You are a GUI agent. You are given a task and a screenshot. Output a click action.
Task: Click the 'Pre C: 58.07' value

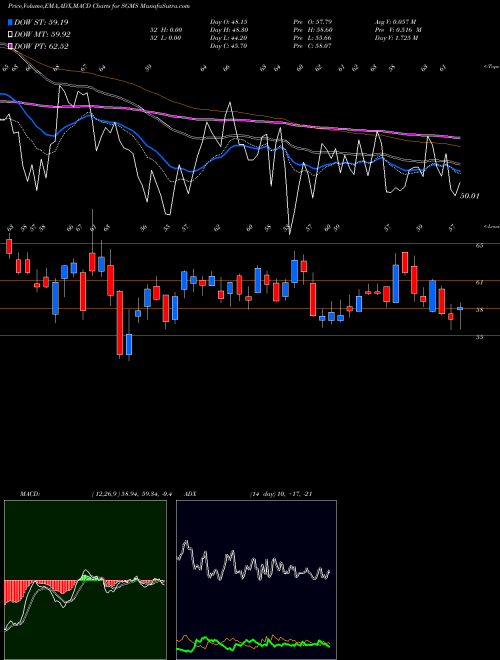(x=313, y=46)
